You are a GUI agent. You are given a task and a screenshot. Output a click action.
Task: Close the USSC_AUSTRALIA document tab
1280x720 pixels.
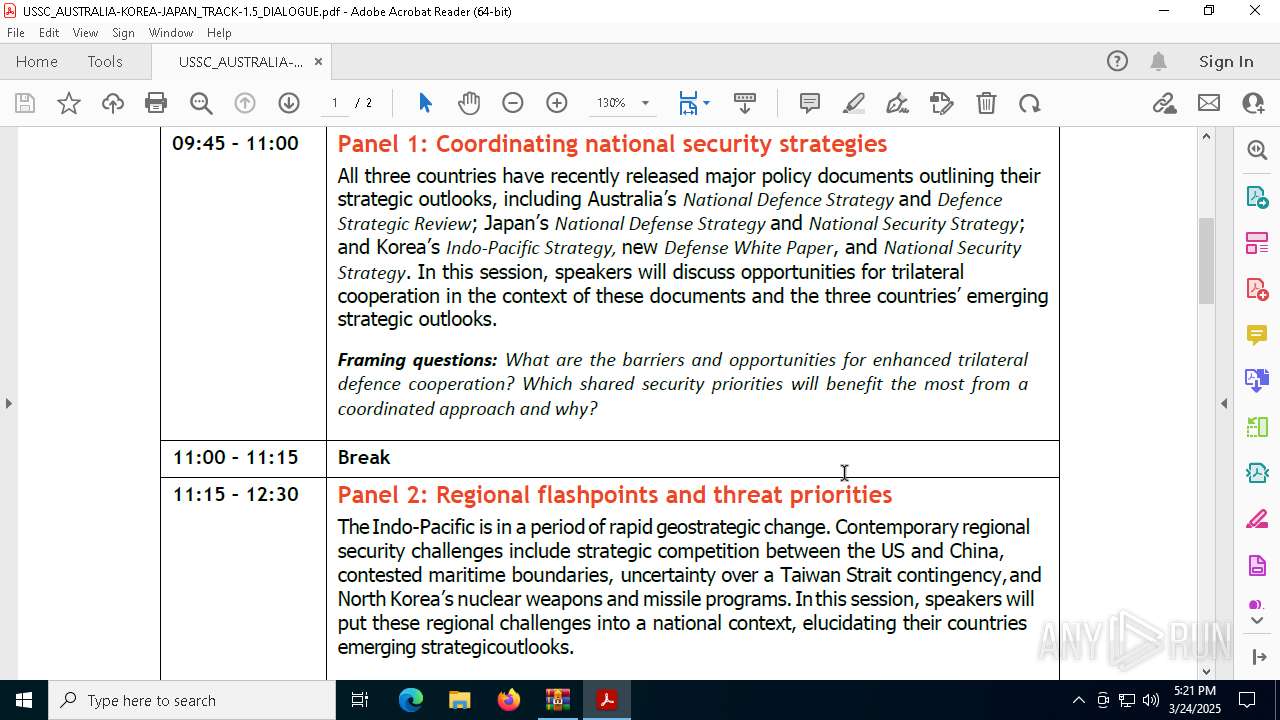point(318,62)
